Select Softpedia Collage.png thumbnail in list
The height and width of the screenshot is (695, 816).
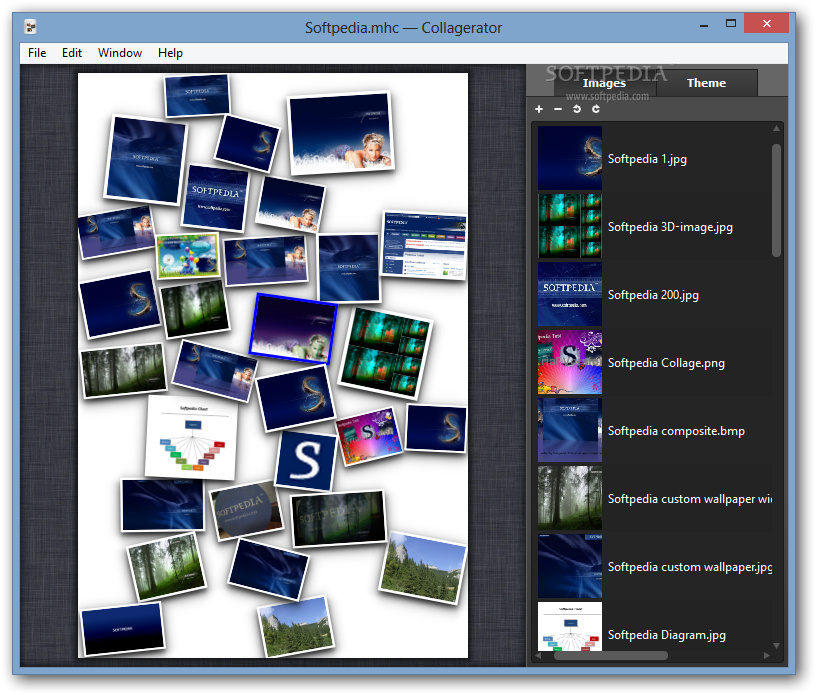[570, 362]
